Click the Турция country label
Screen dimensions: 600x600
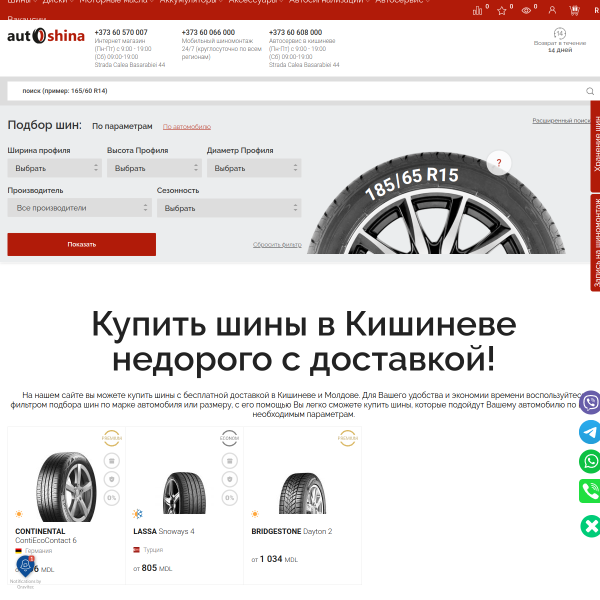tap(153, 550)
